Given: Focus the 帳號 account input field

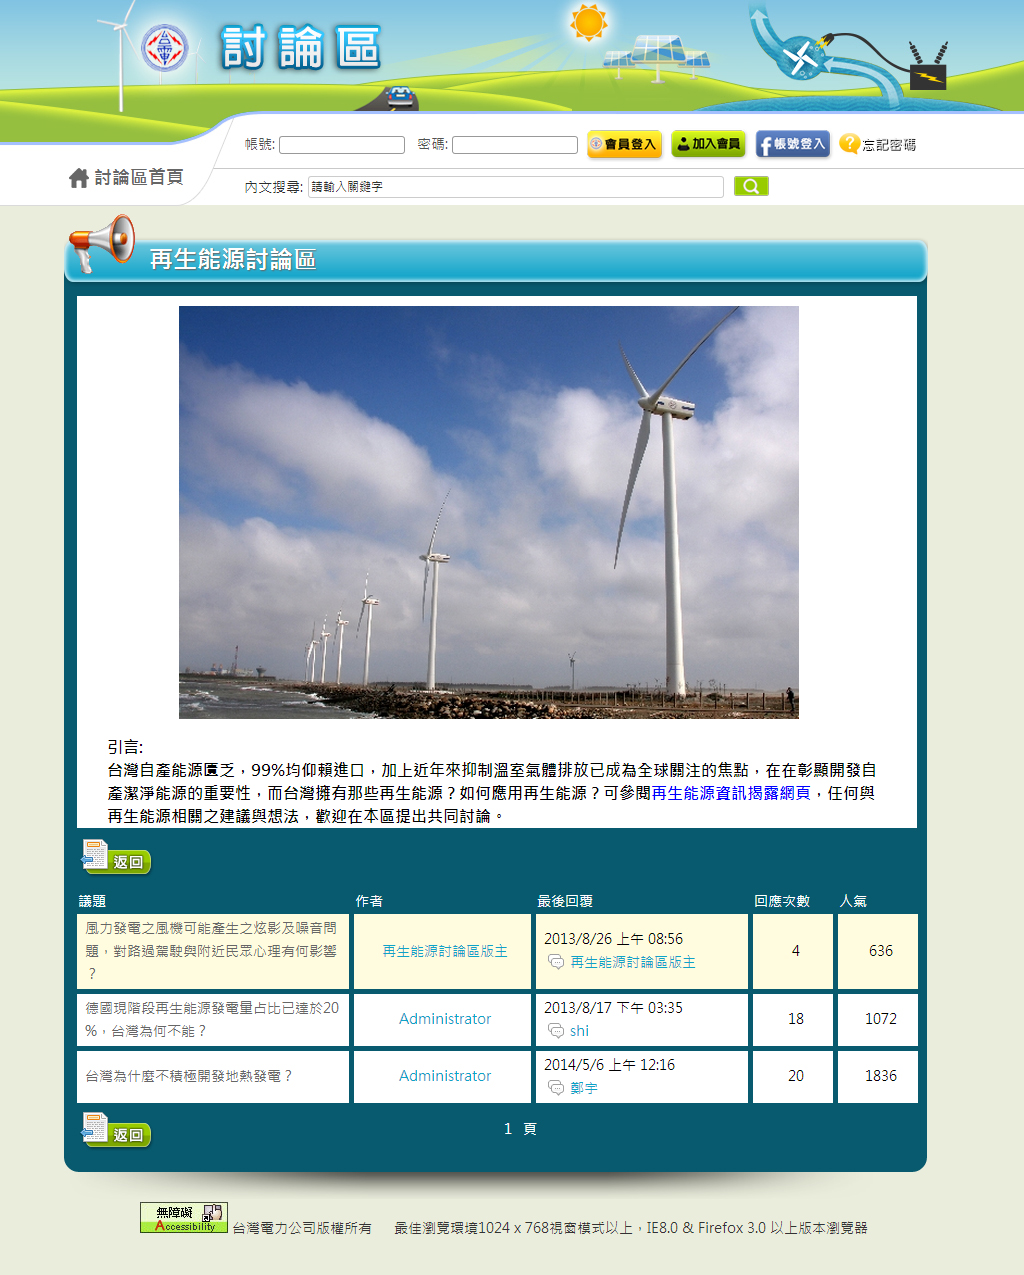Looking at the screenshot, I should point(342,145).
